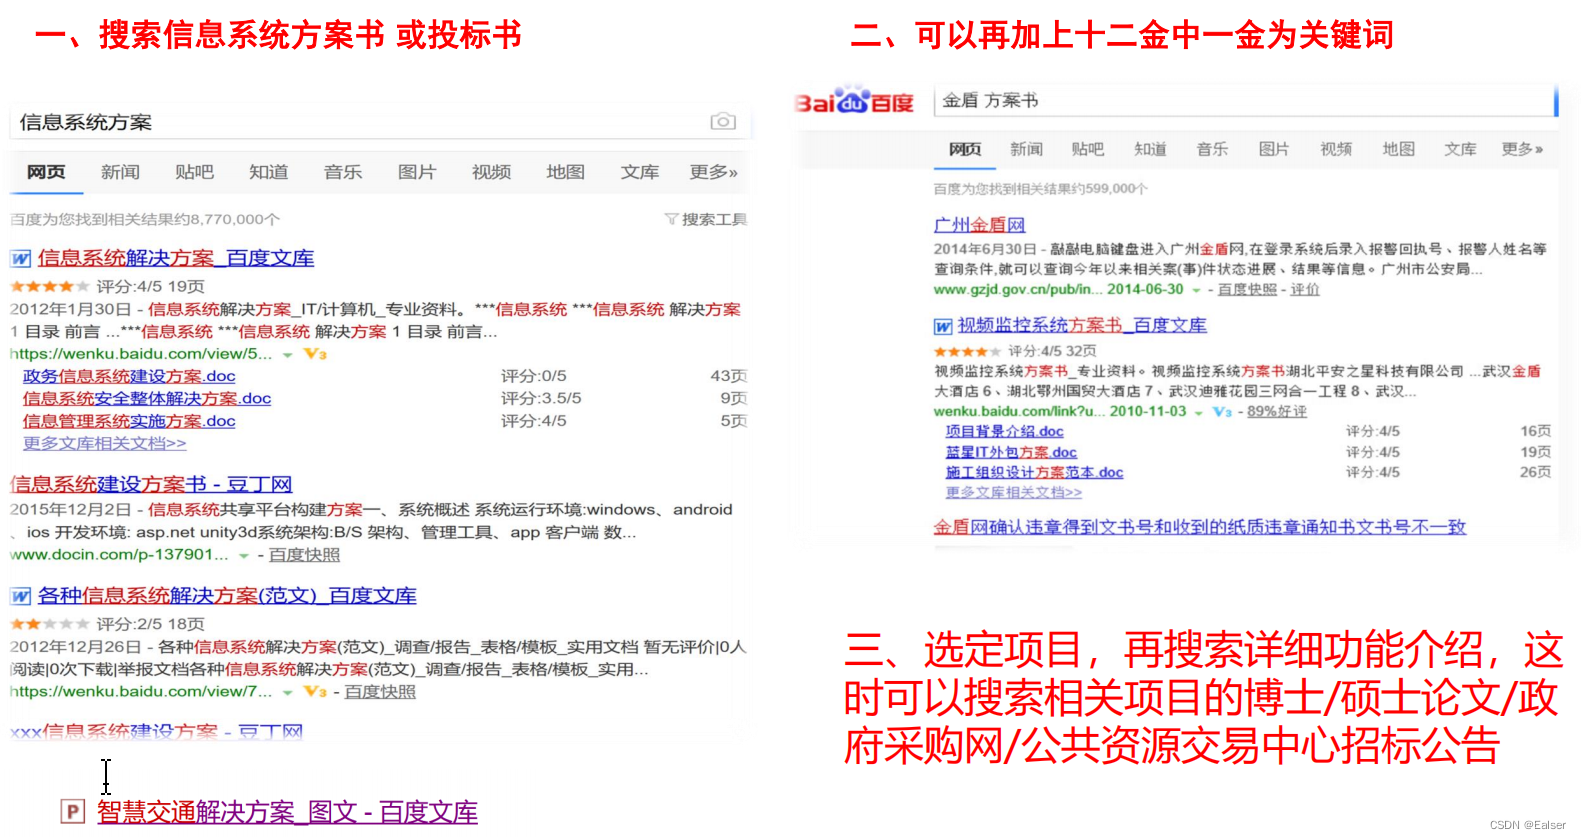This screenshot has height=839, width=1581.
Task: Open result 广州金盾网
Action: 980,225
